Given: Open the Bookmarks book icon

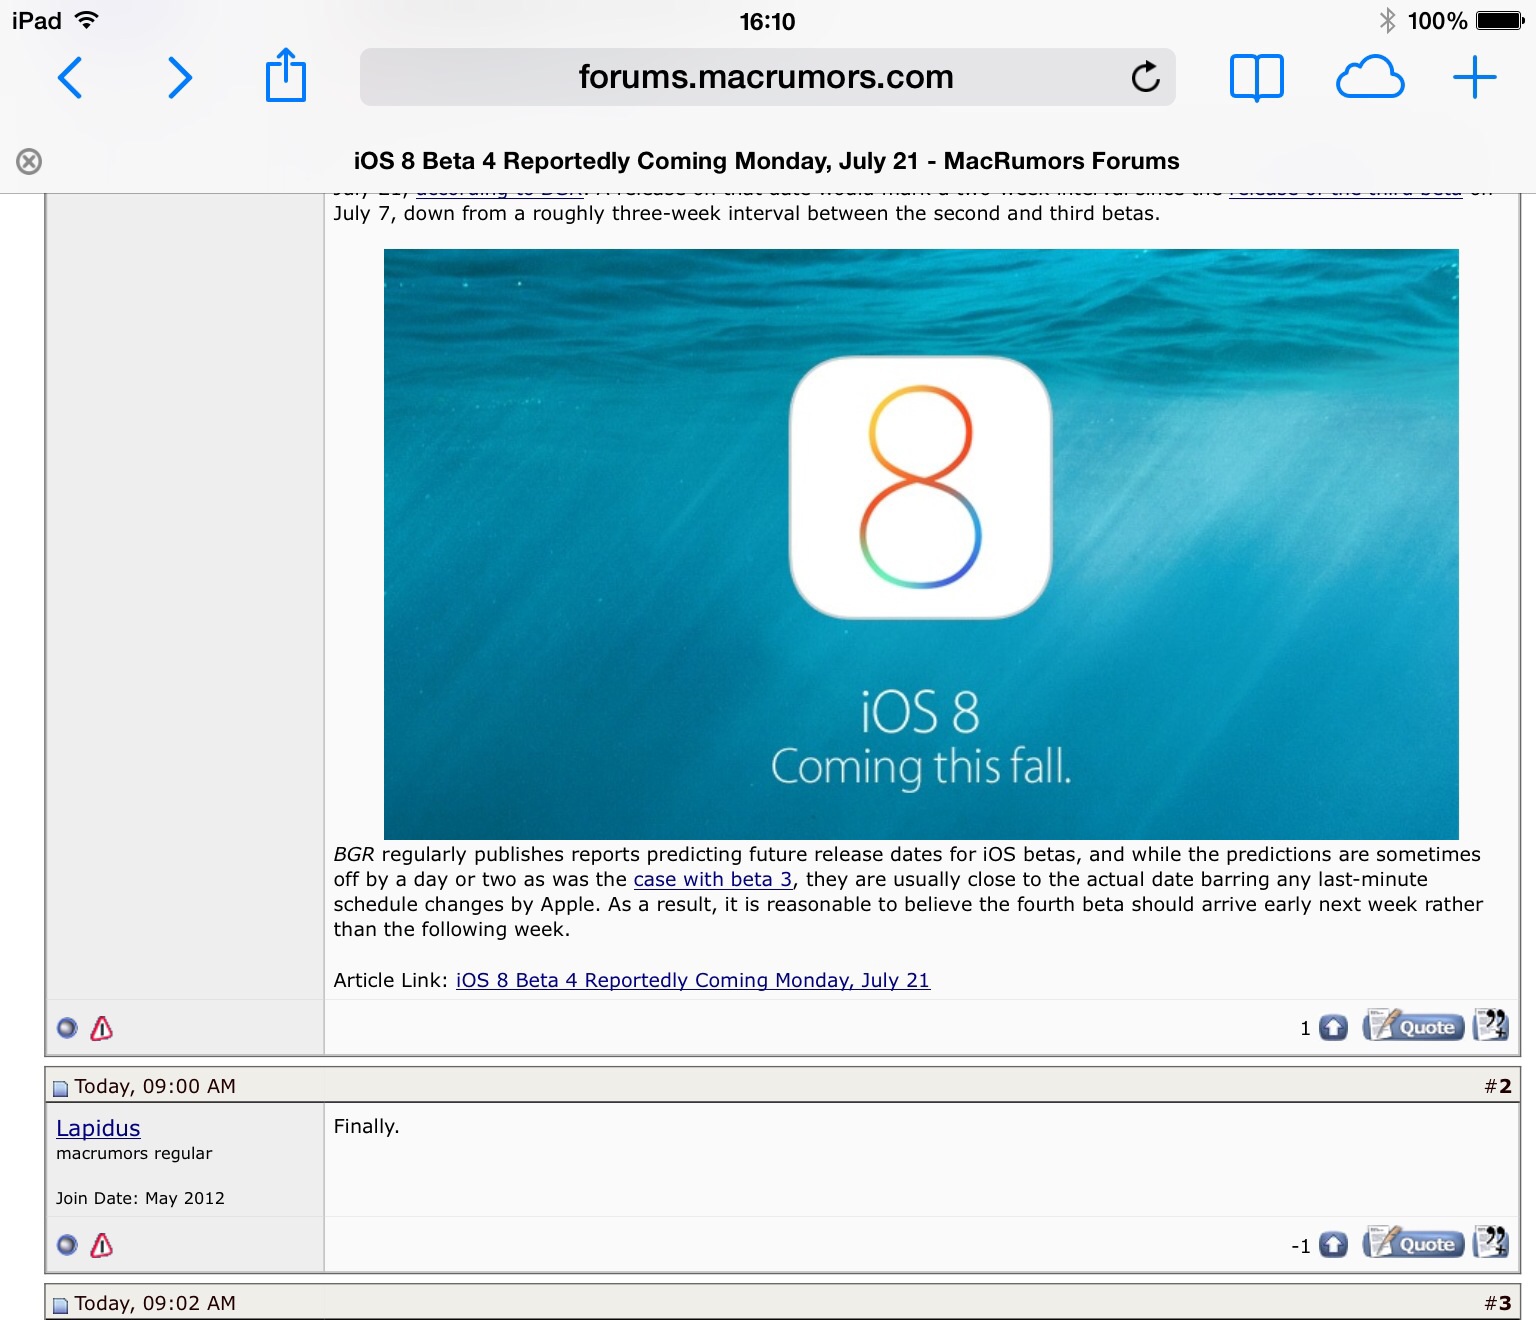Looking at the screenshot, I should [1256, 77].
